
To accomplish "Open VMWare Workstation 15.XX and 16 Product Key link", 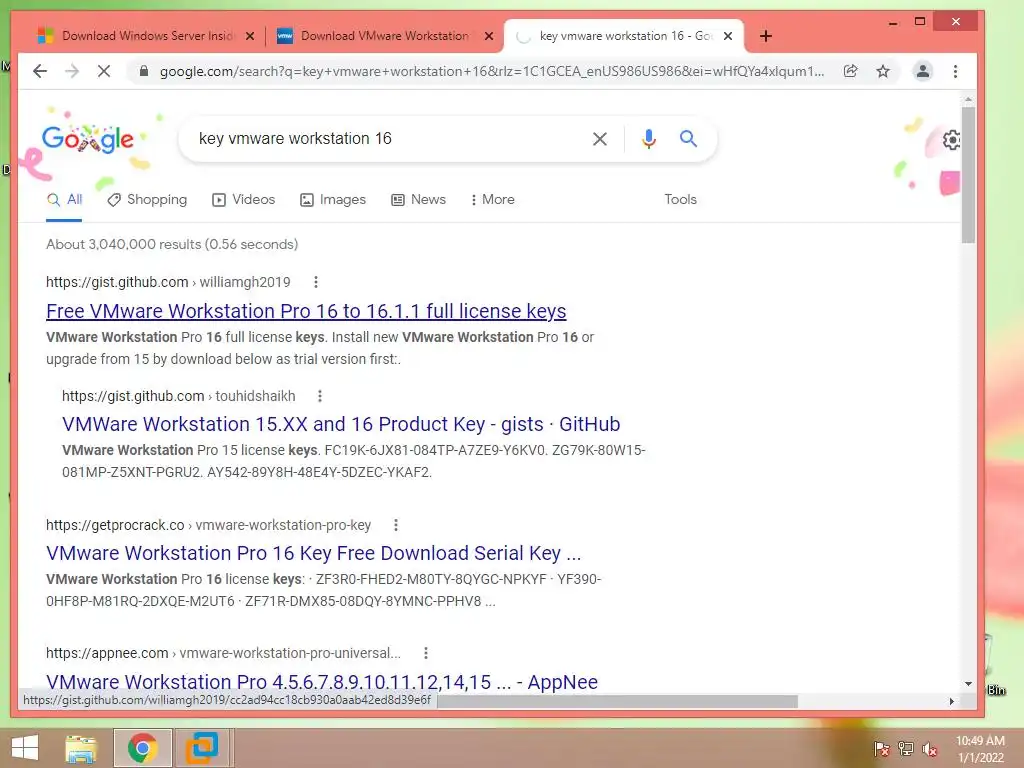I will [341, 424].
